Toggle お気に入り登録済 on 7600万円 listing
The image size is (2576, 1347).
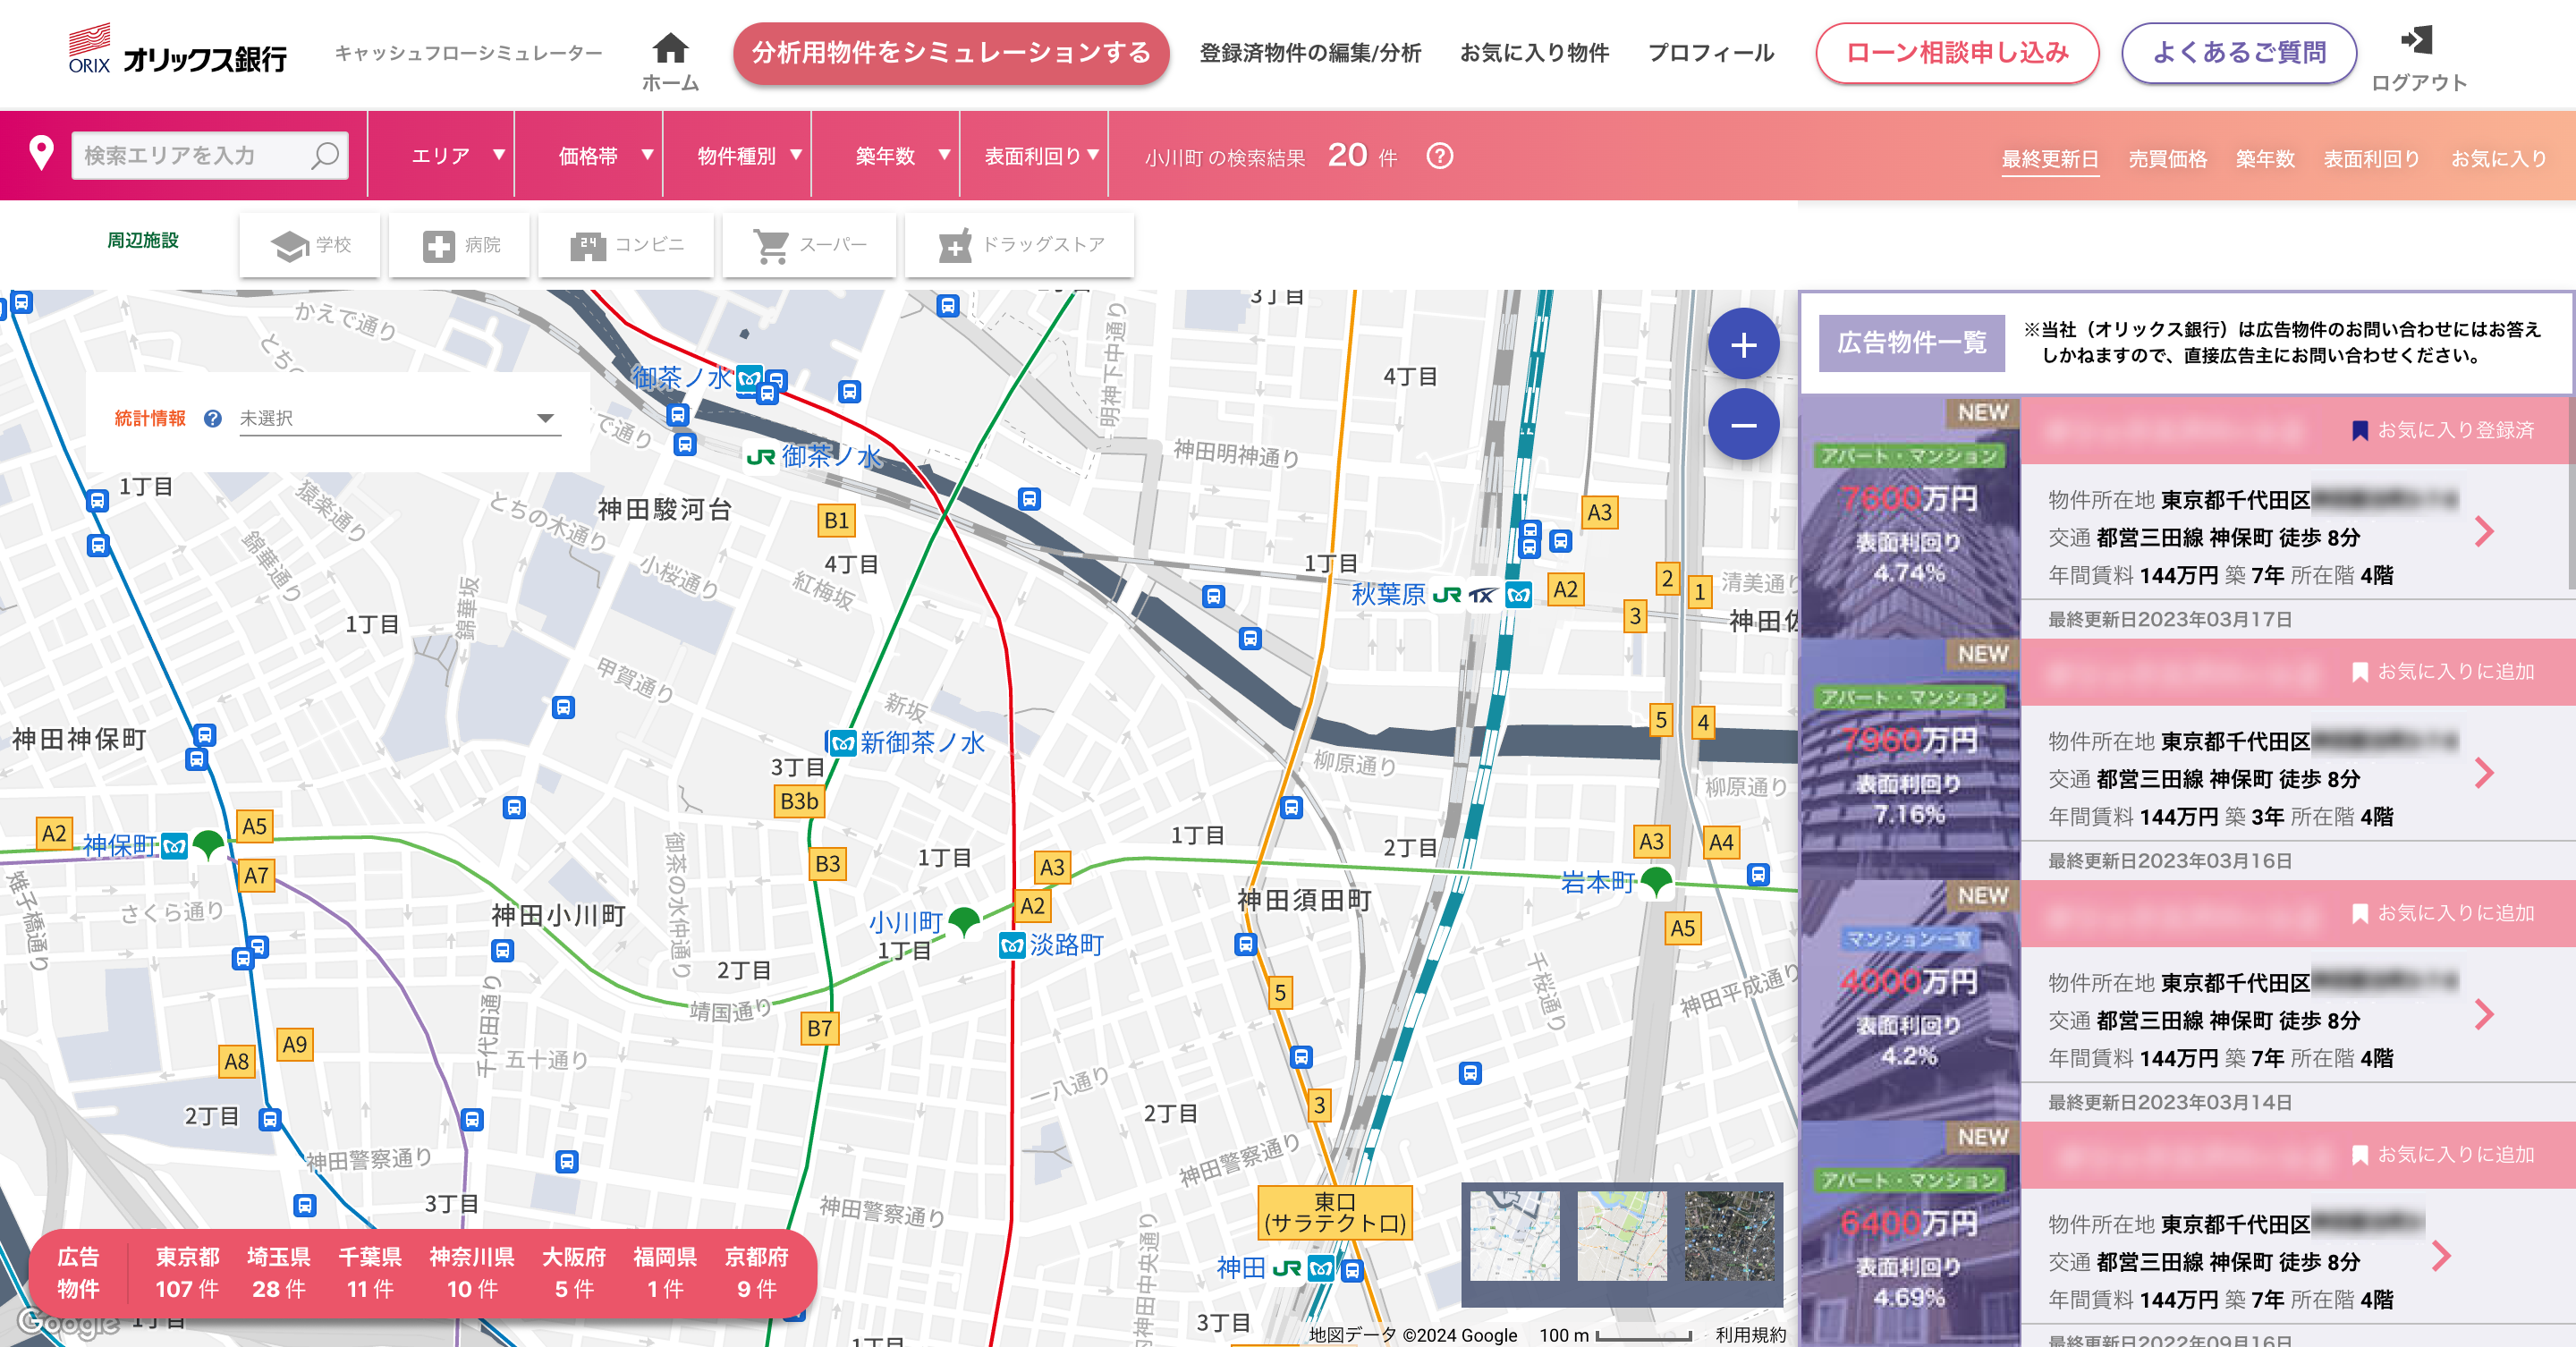pyautogui.click(x=2442, y=430)
